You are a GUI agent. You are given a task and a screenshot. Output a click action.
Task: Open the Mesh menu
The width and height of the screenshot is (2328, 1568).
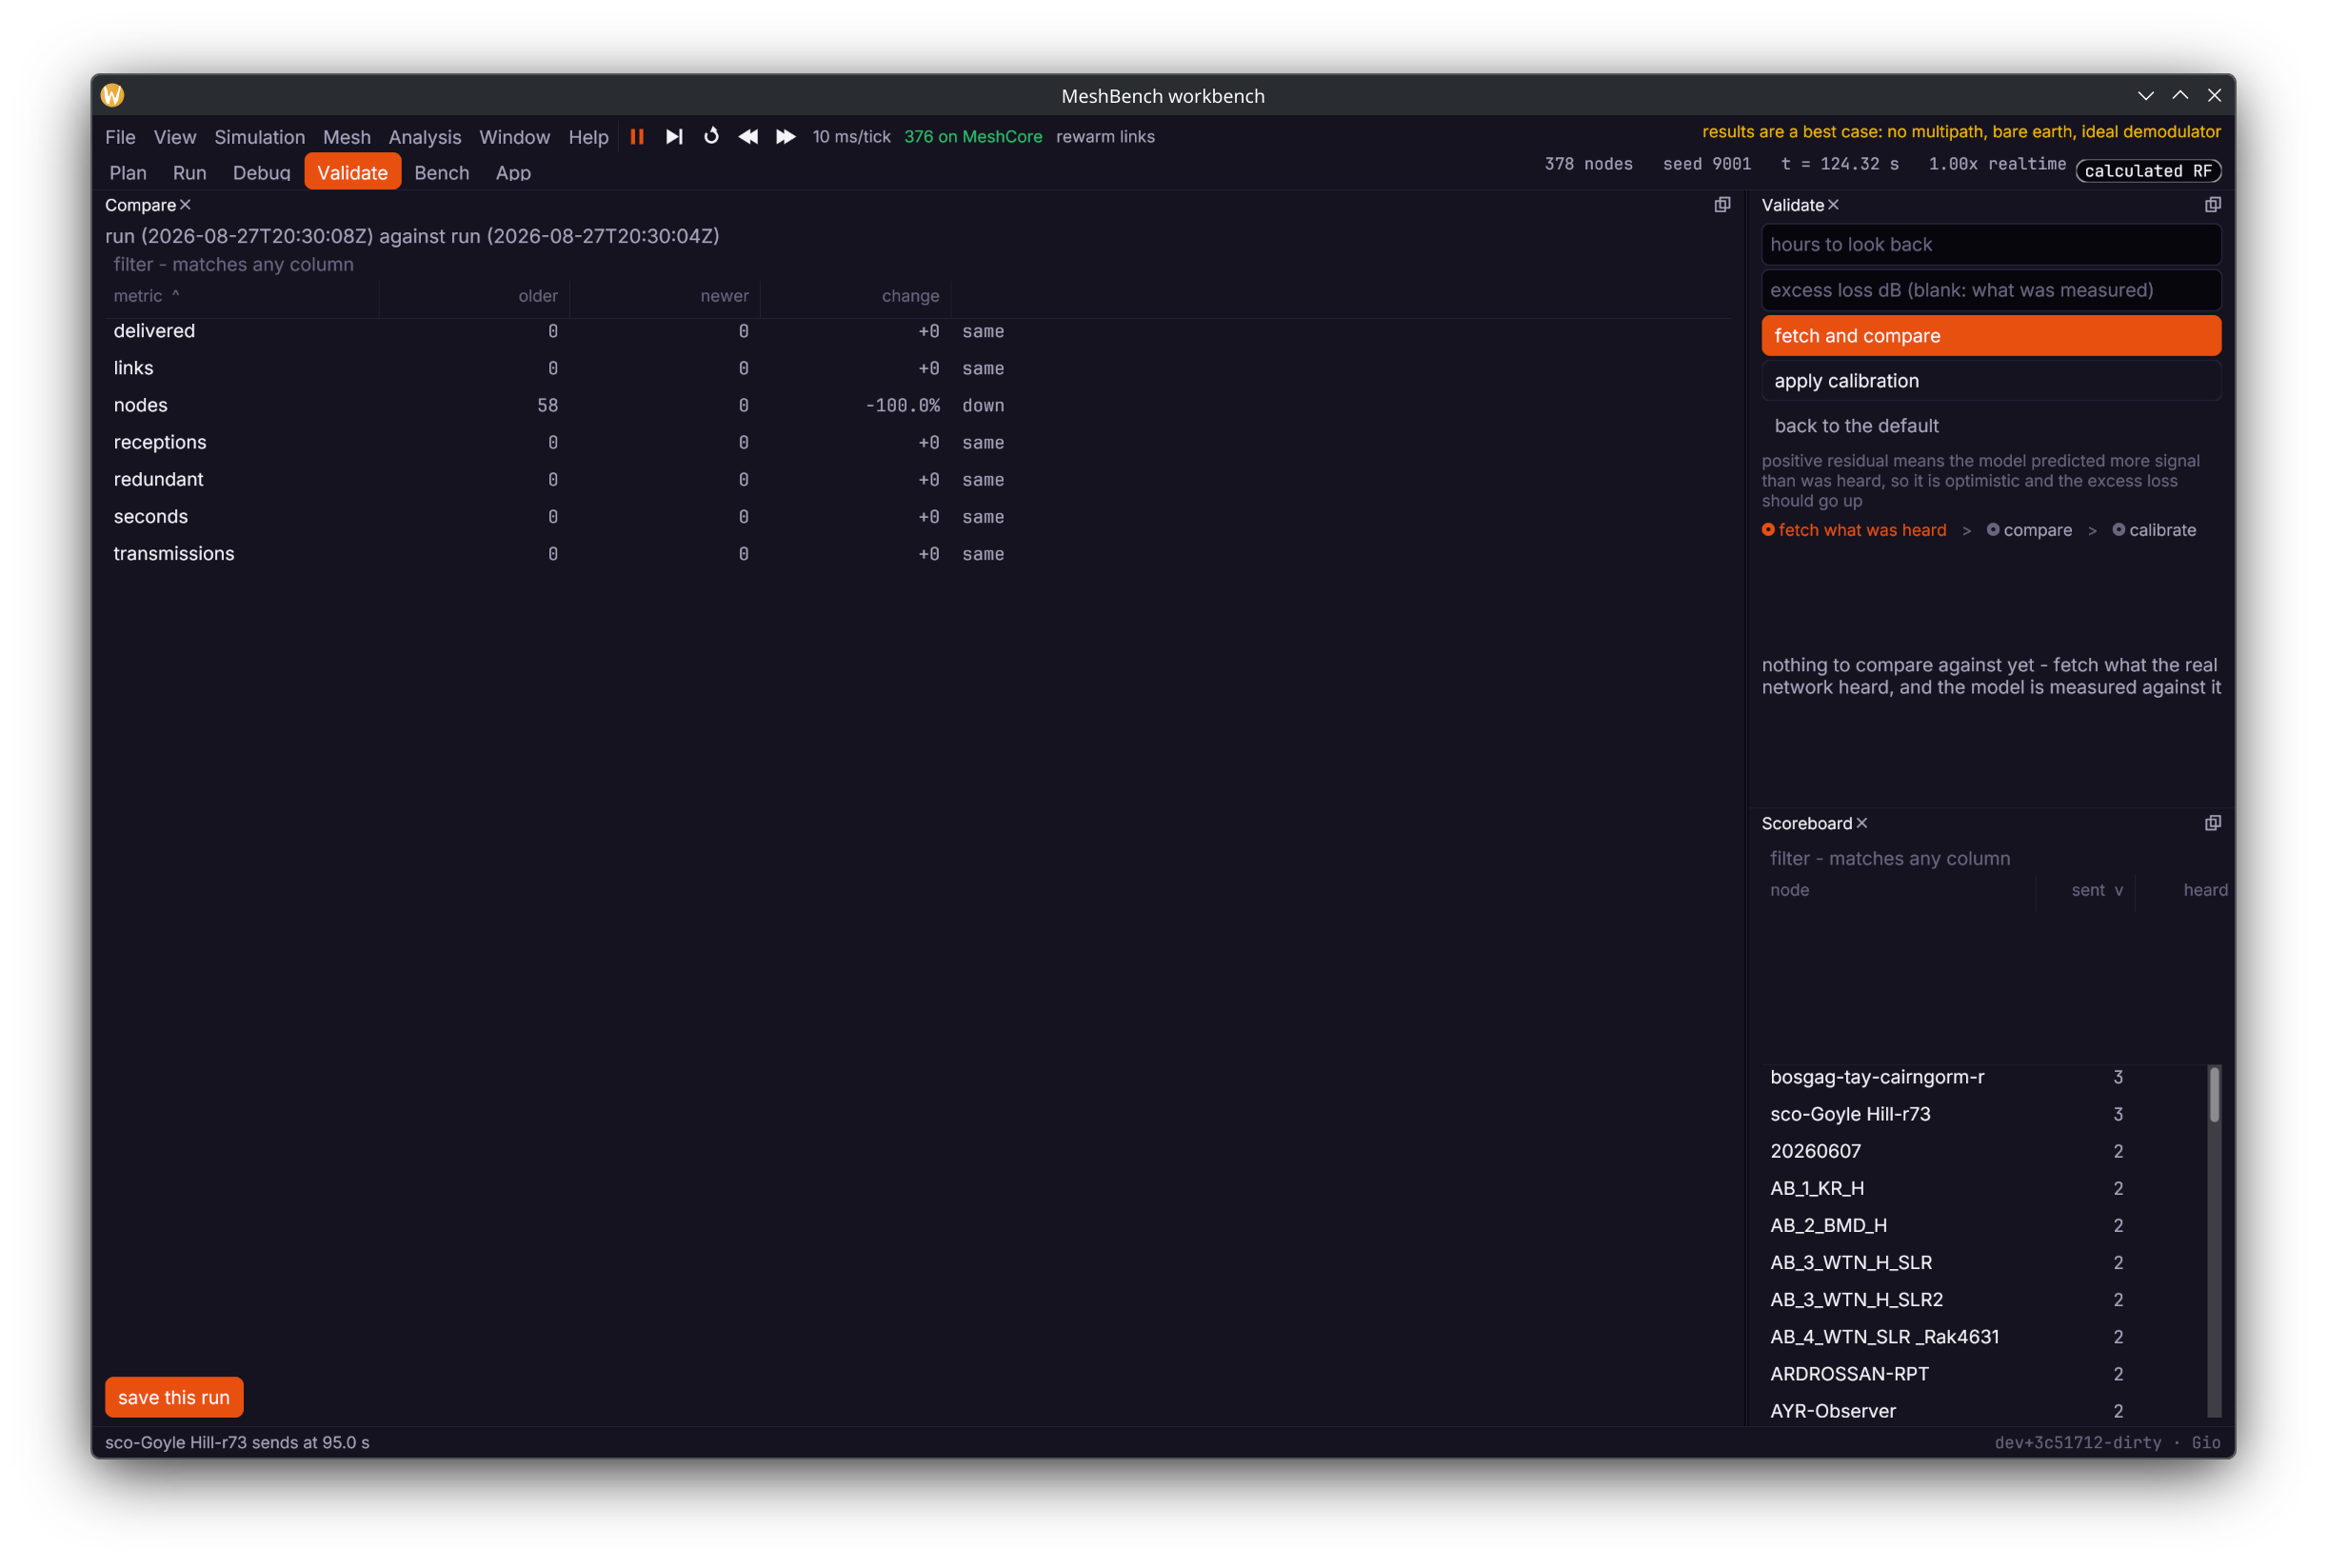(x=346, y=137)
